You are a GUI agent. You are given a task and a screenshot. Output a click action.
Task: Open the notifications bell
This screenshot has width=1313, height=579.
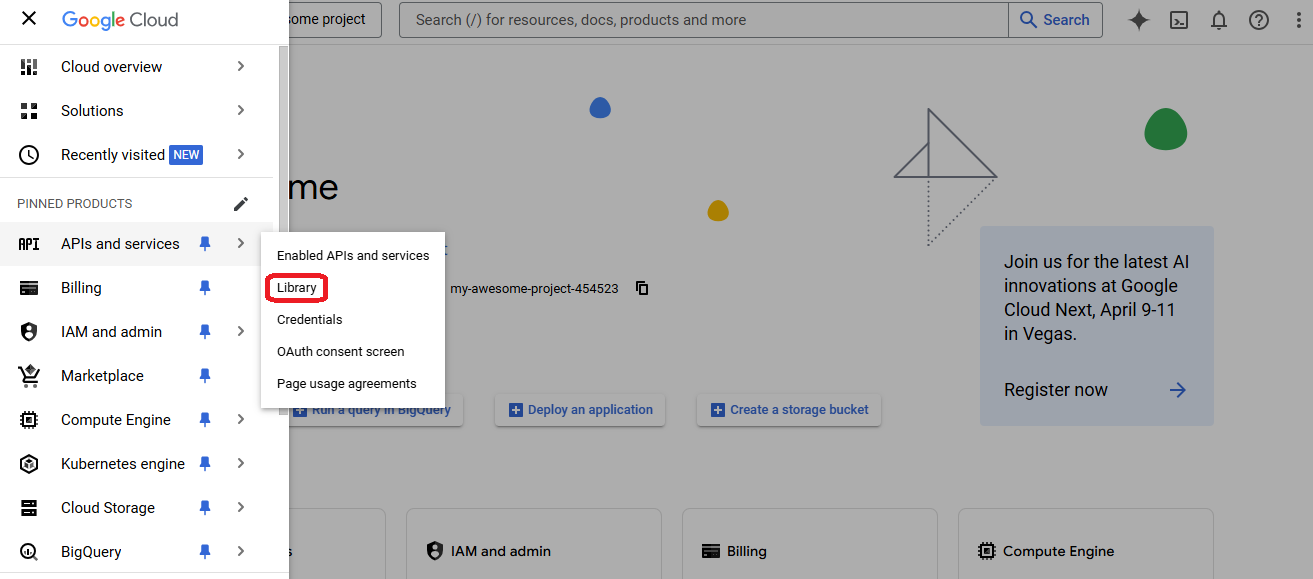pyautogui.click(x=1218, y=20)
